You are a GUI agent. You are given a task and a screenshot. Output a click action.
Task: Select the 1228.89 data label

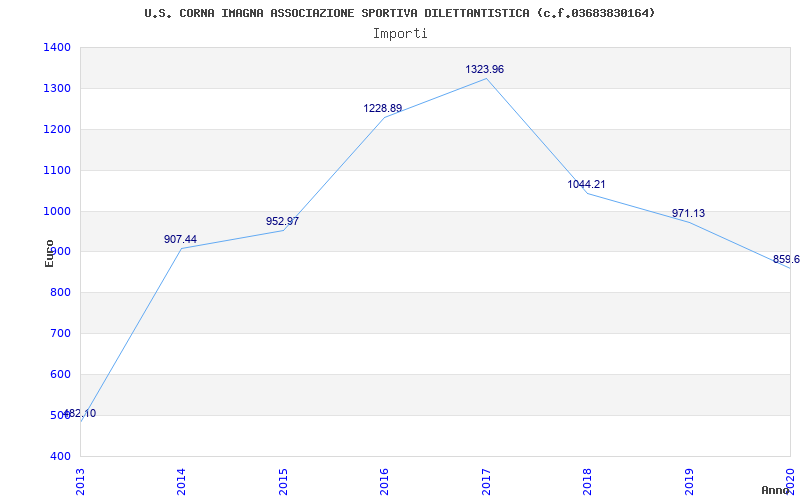pos(383,108)
